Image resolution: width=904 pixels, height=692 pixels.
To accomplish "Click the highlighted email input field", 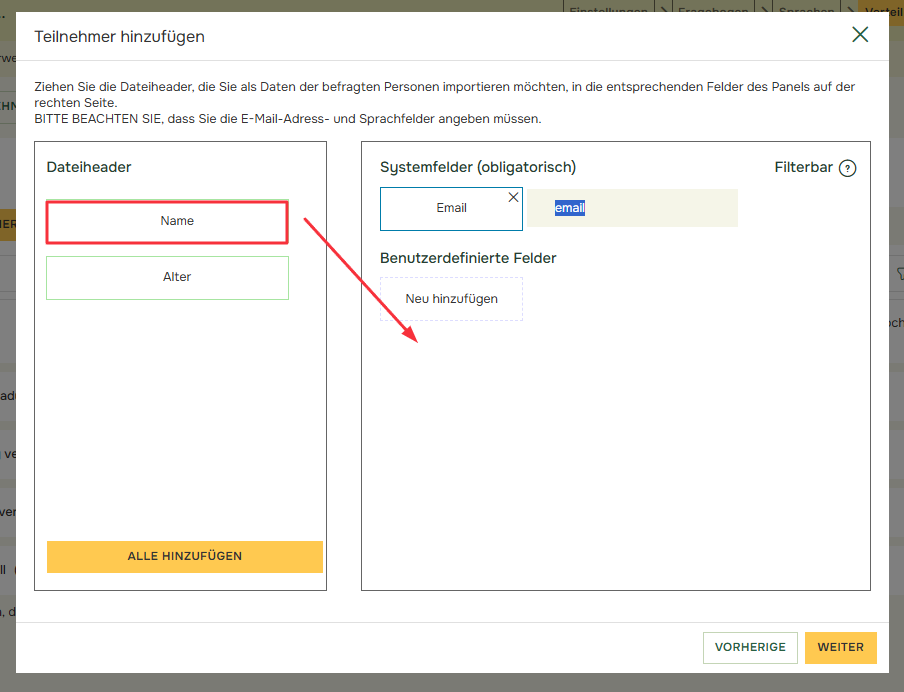I will click(632, 208).
